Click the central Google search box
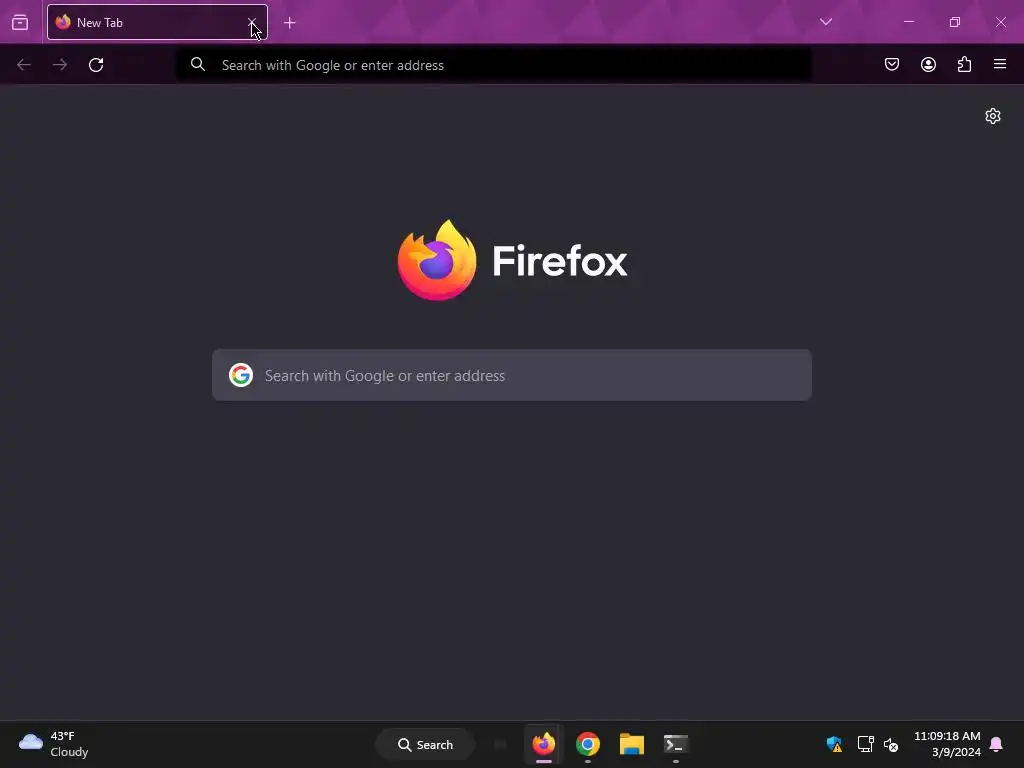This screenshot has width=1024, height=768. coord(512,375)
